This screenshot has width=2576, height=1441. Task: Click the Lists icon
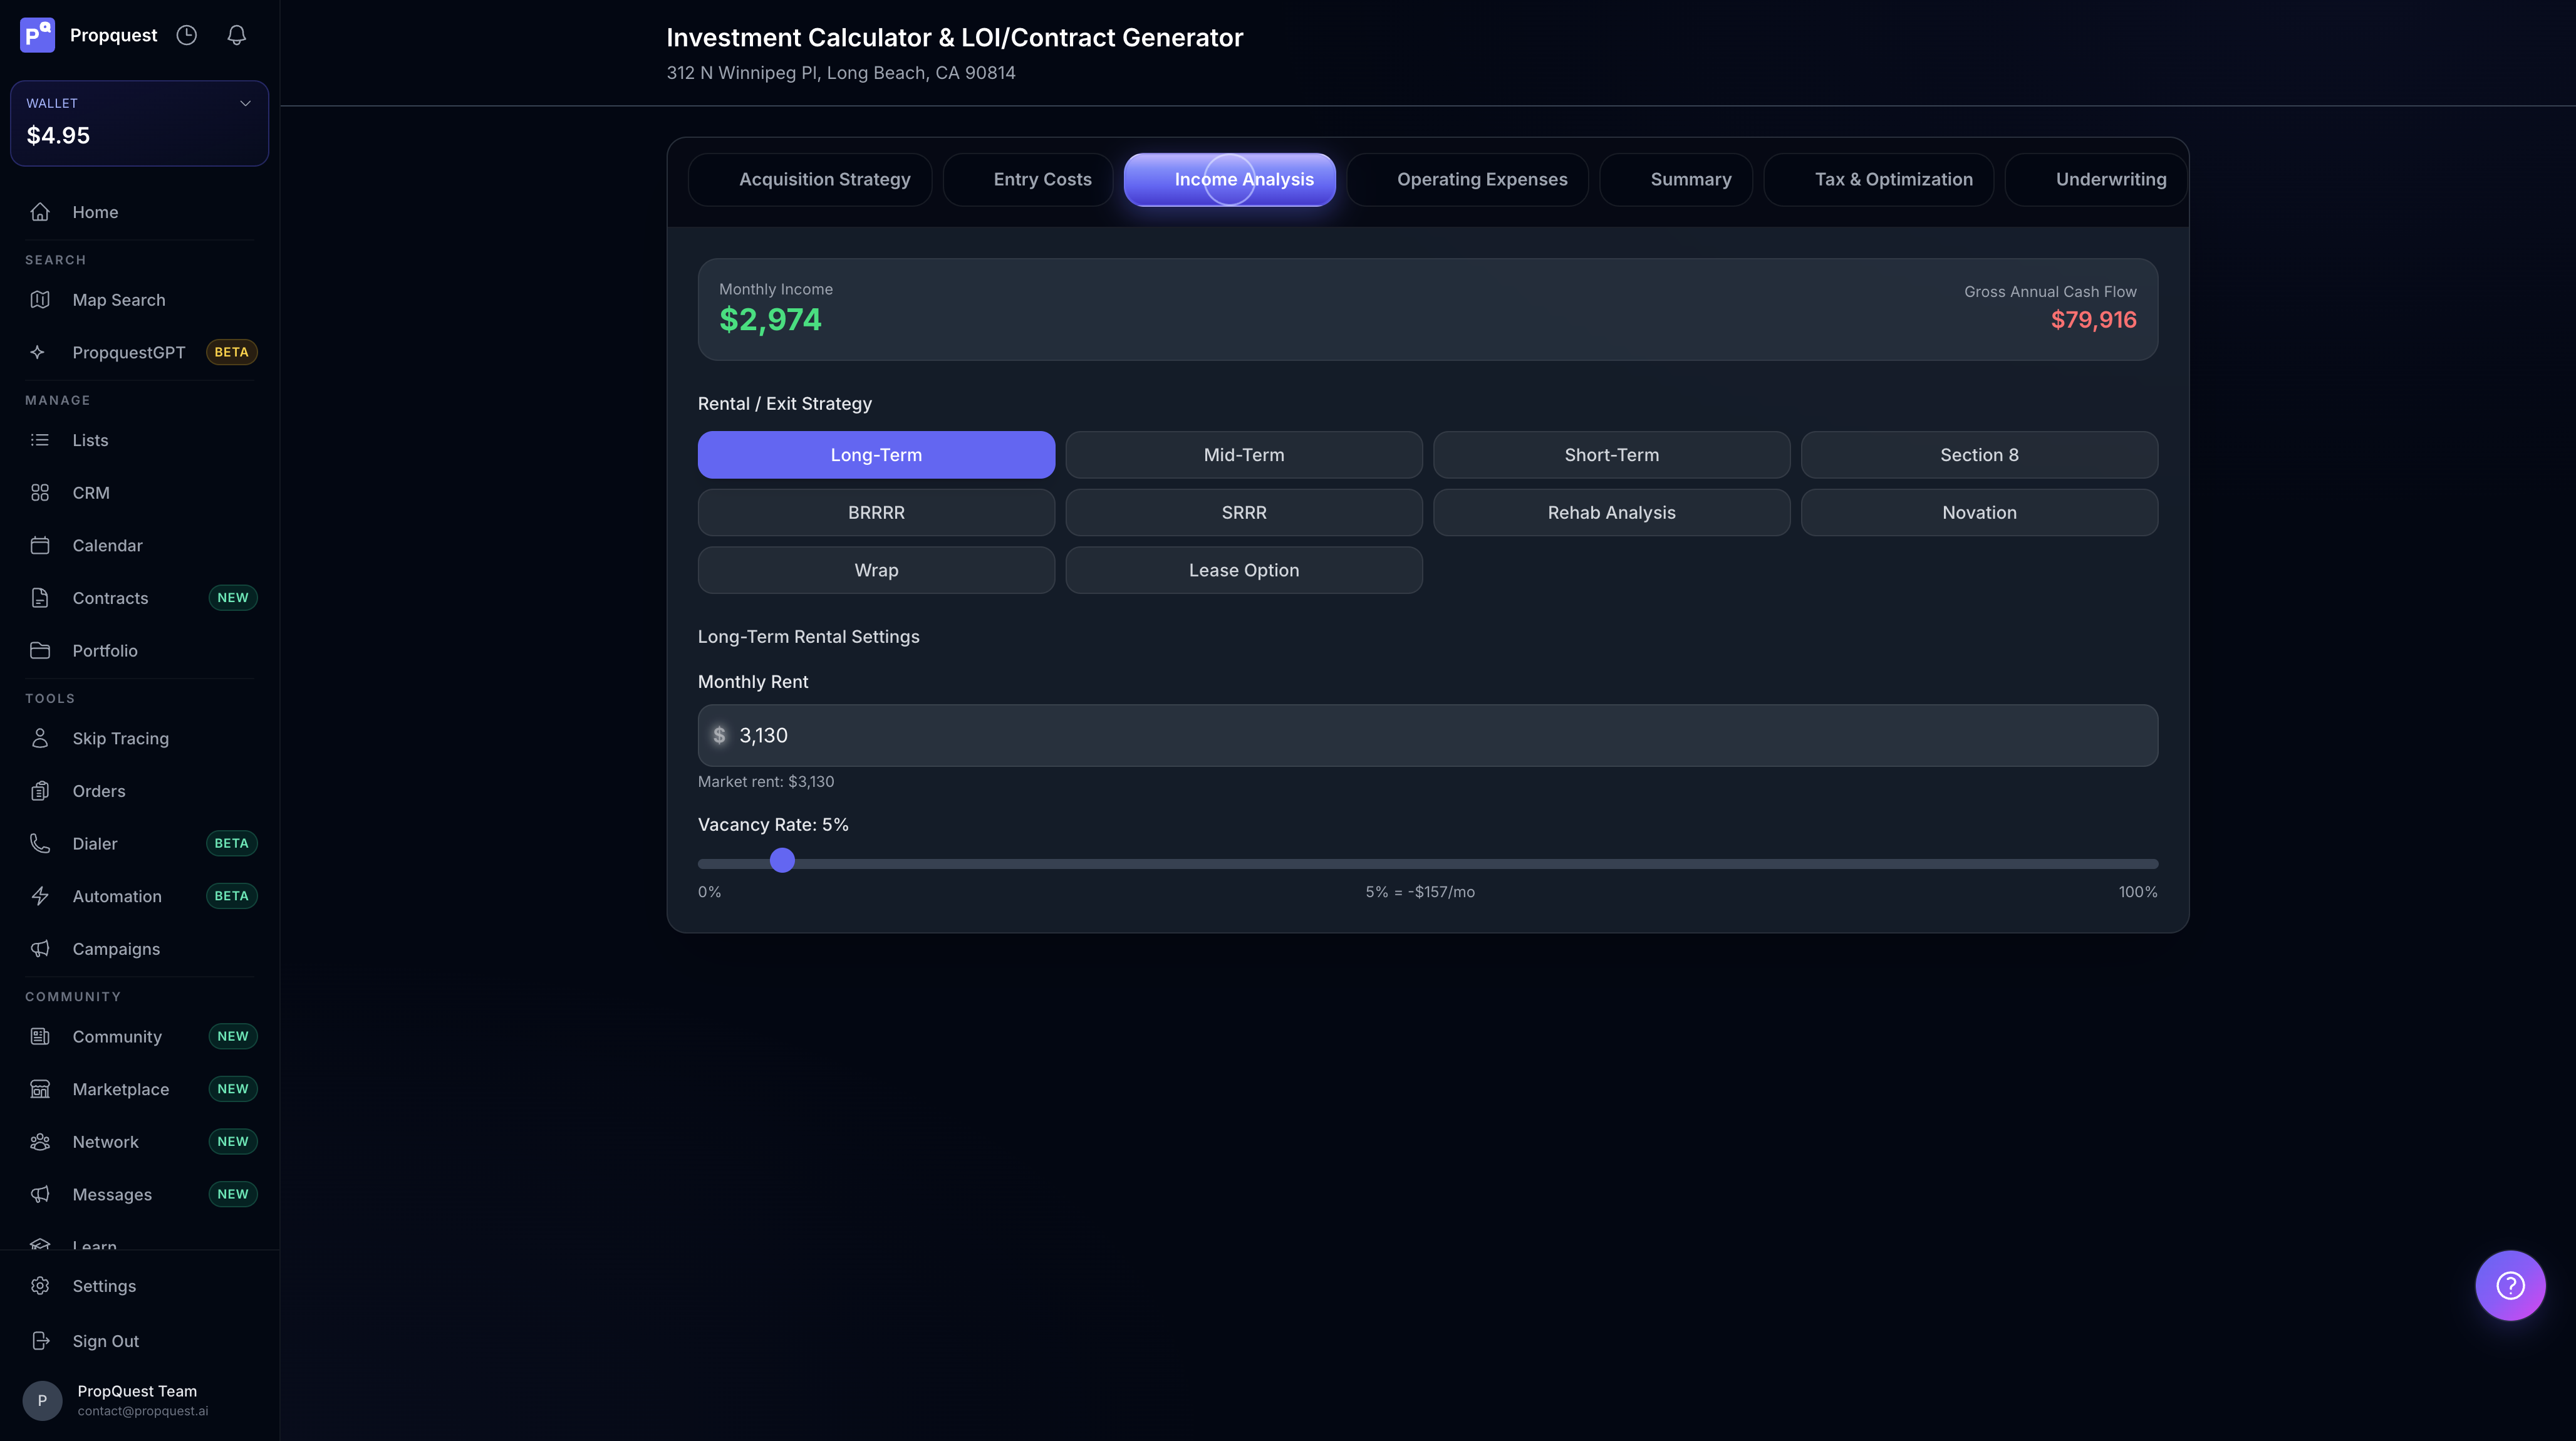tap(40, 440)
